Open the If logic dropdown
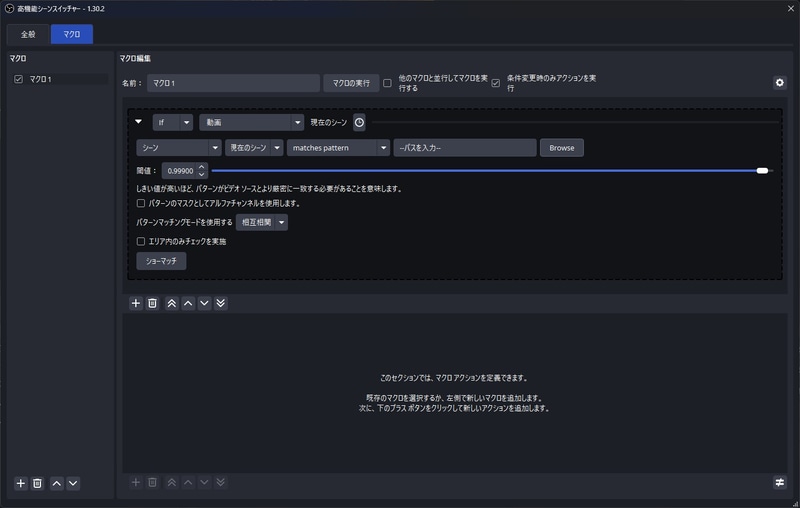This screenshot has height=508, width=800. (173, 122)
